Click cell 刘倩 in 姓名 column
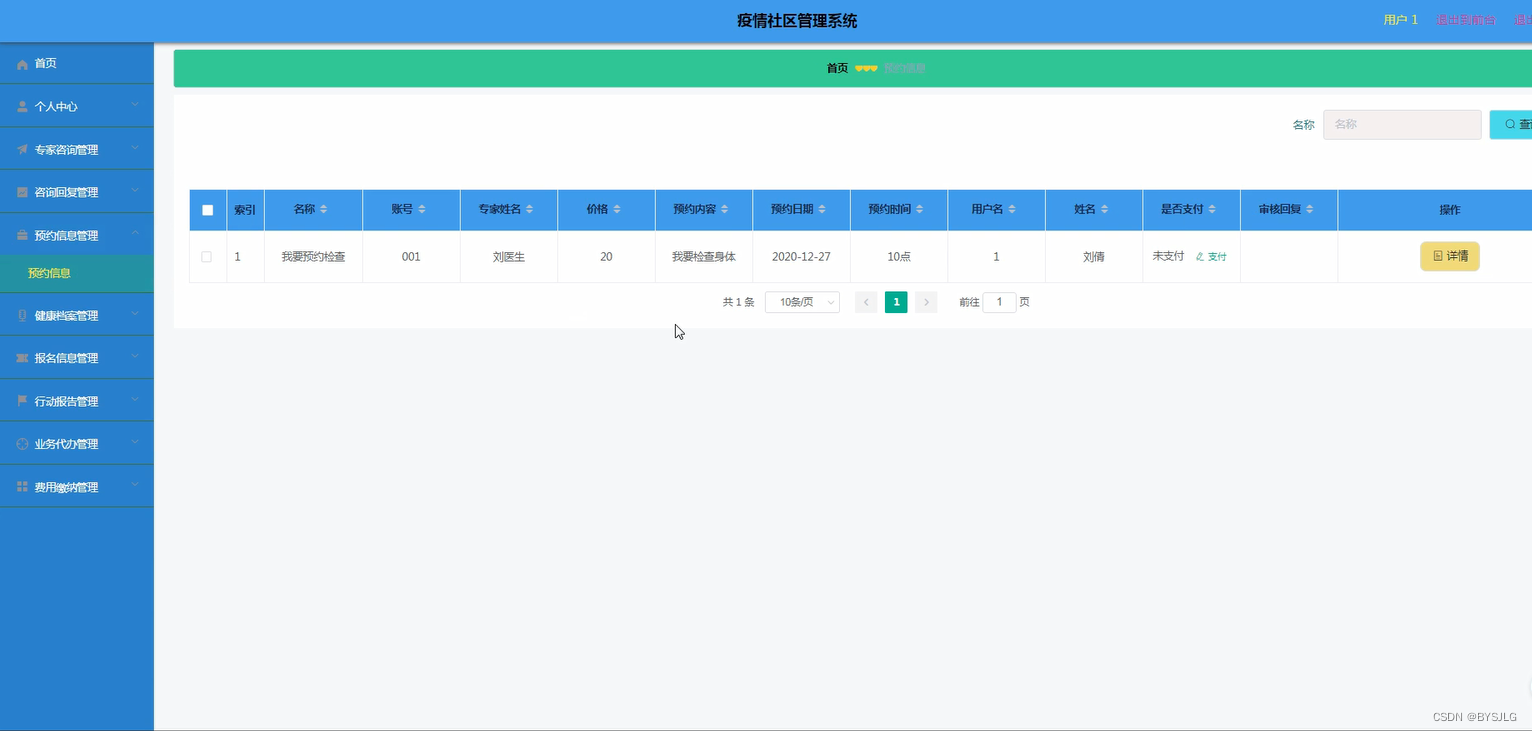The image size is (1532, 731). (x=1094, y=257)
